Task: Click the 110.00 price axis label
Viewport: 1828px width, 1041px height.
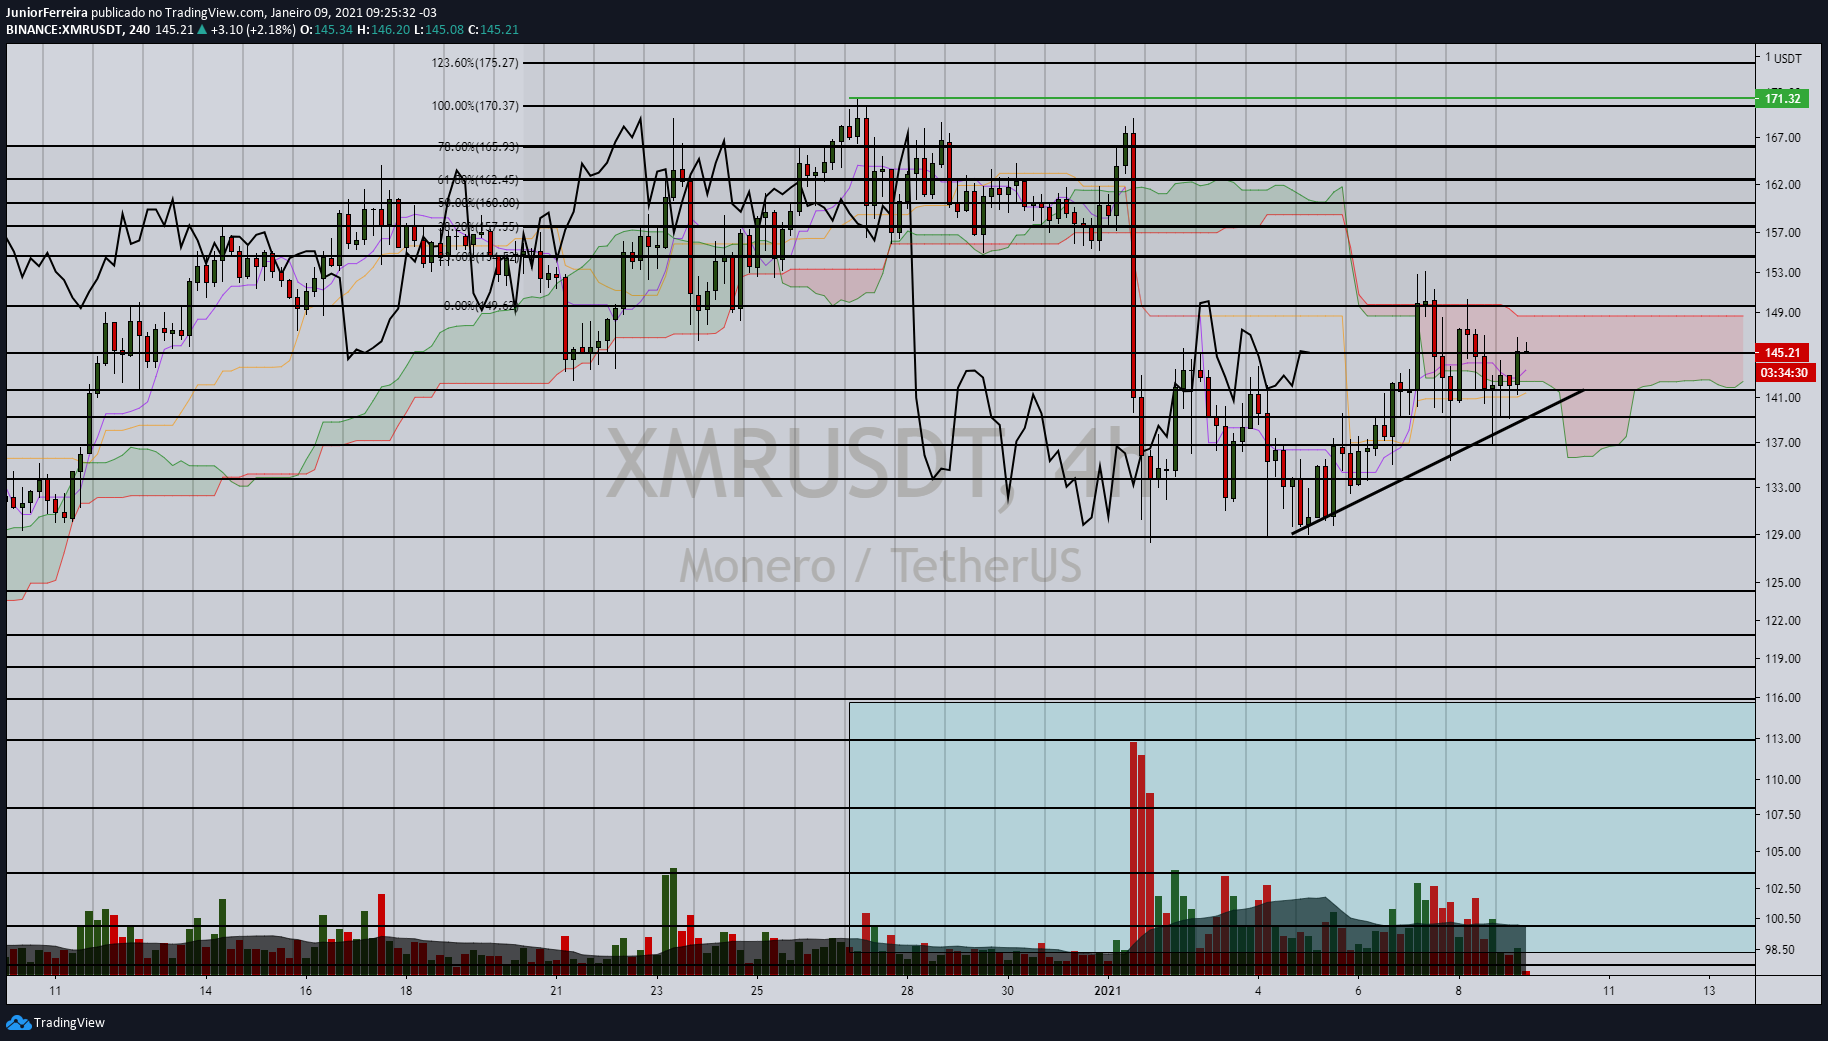Action: tap(1783, 780)
